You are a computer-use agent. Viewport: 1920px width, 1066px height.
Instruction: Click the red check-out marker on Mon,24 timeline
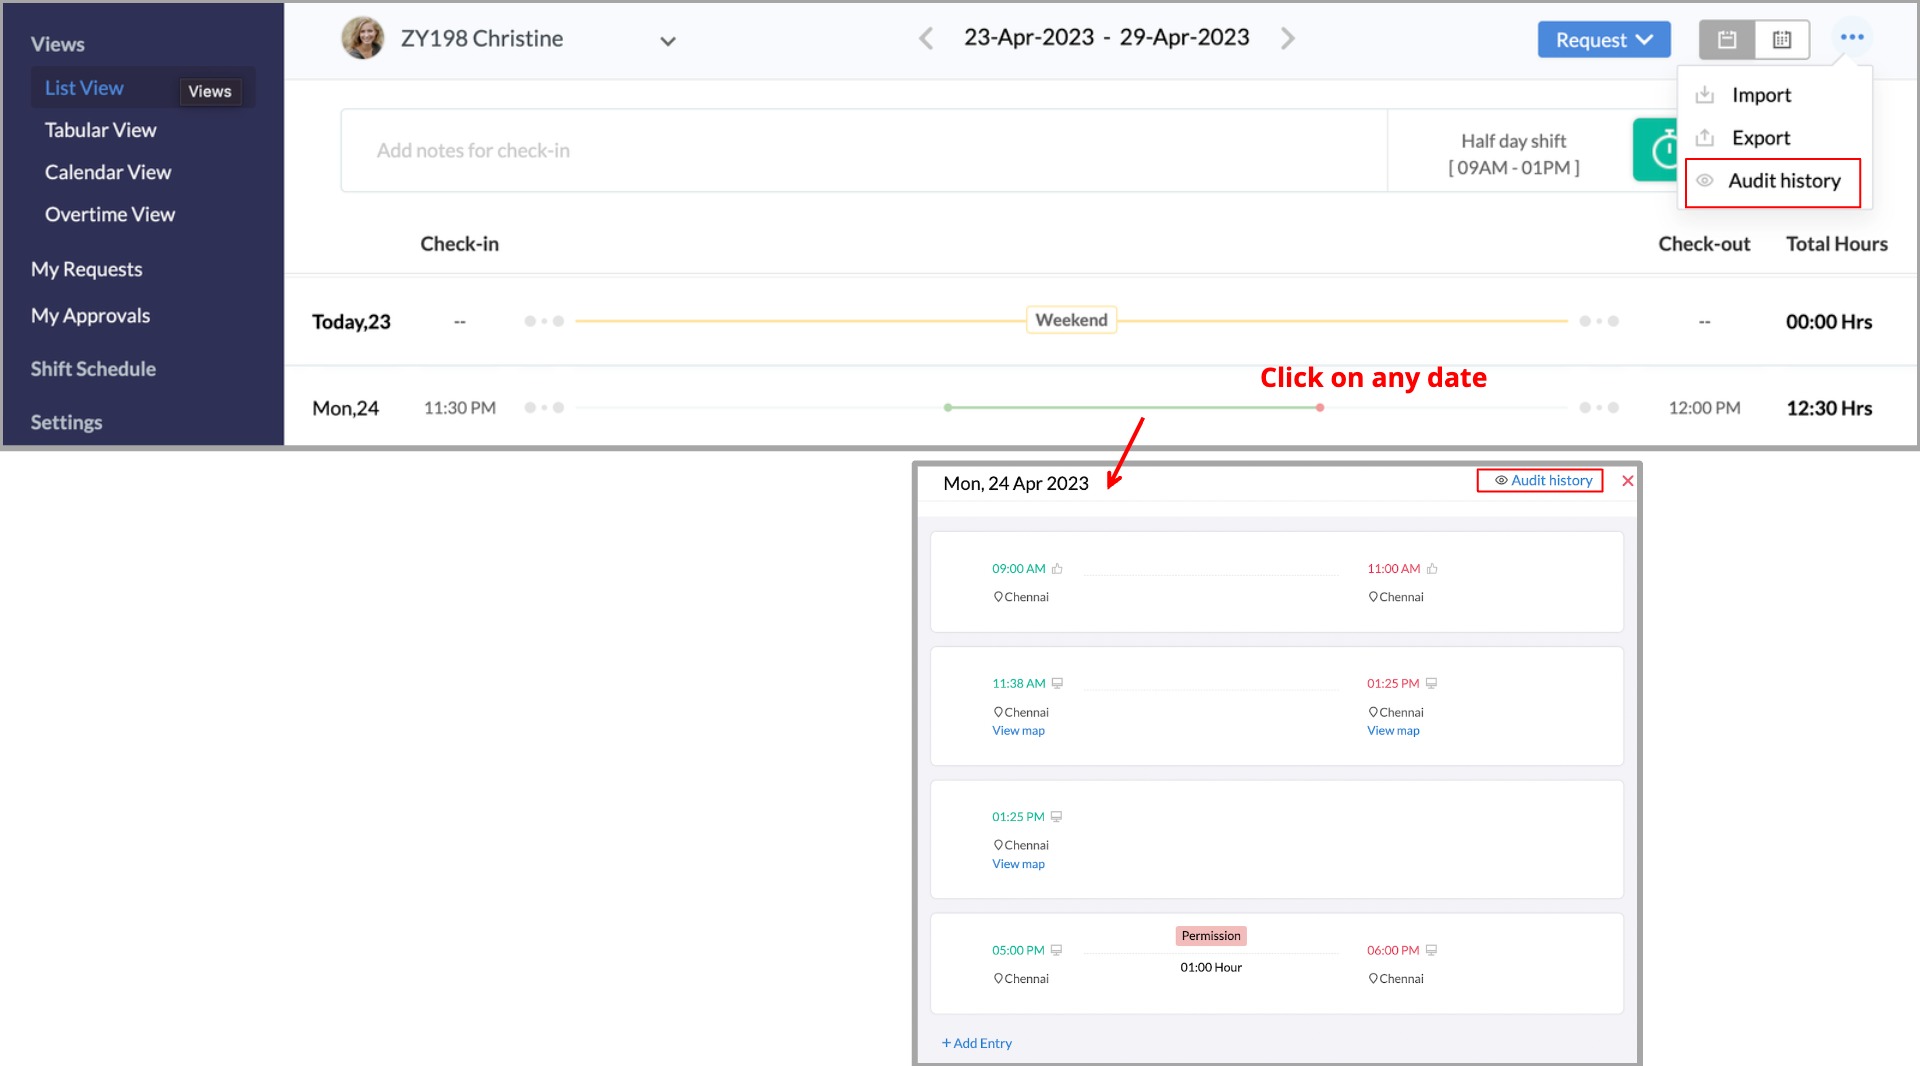pos(1320,408)
